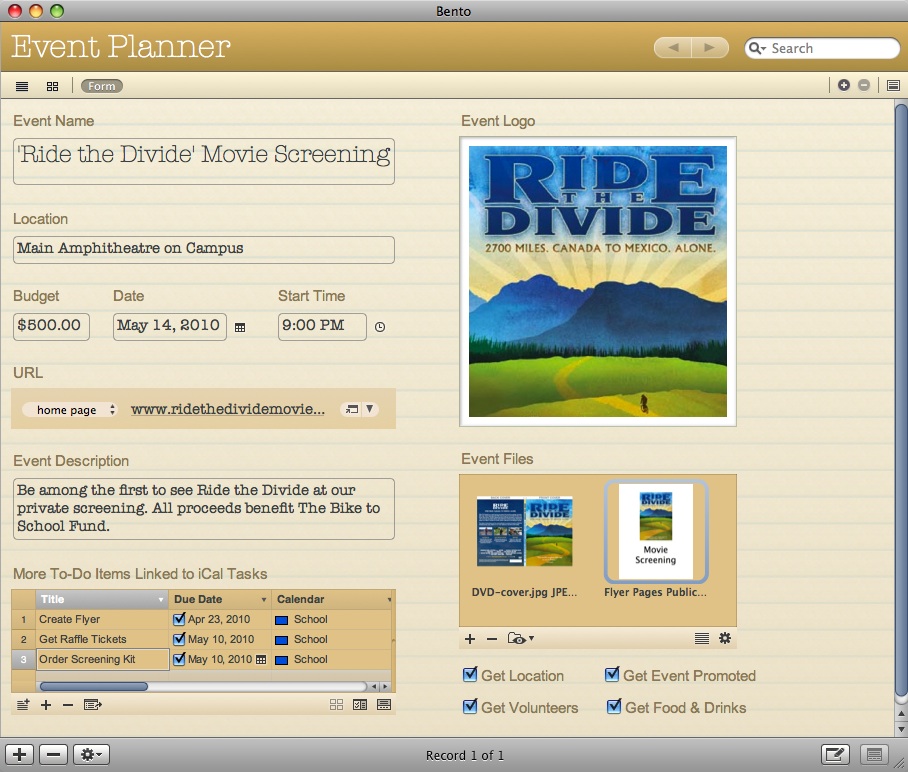The width and height of the screenshot is (908, 772).
Task: Toggle Order Screening Kit due date checkbox
Action: tap(179, 659)
